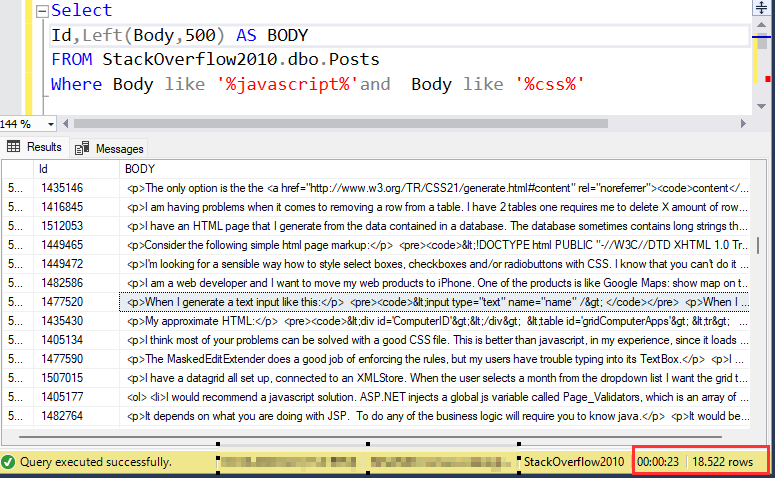Select cell with Id 1449465

coord(77,245)
